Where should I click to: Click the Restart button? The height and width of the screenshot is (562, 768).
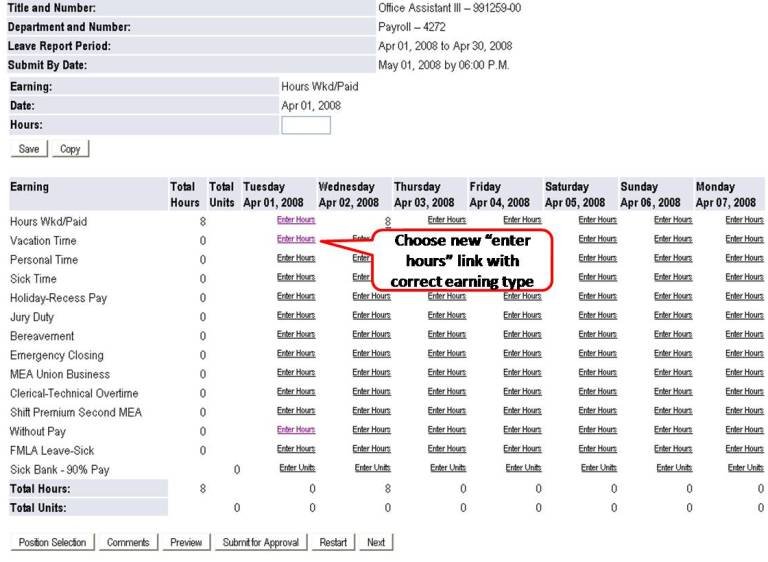(333, 542)
